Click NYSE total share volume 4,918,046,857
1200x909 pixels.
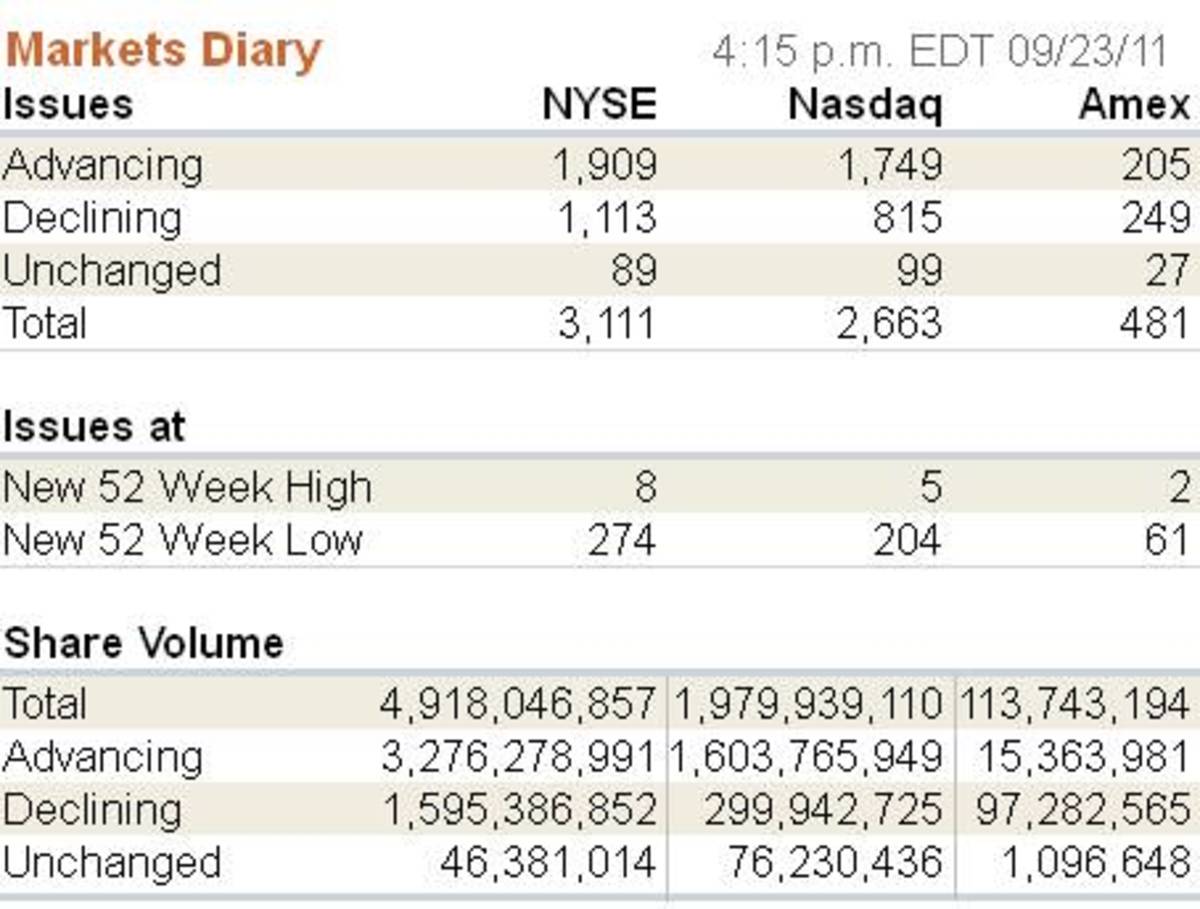518,704
